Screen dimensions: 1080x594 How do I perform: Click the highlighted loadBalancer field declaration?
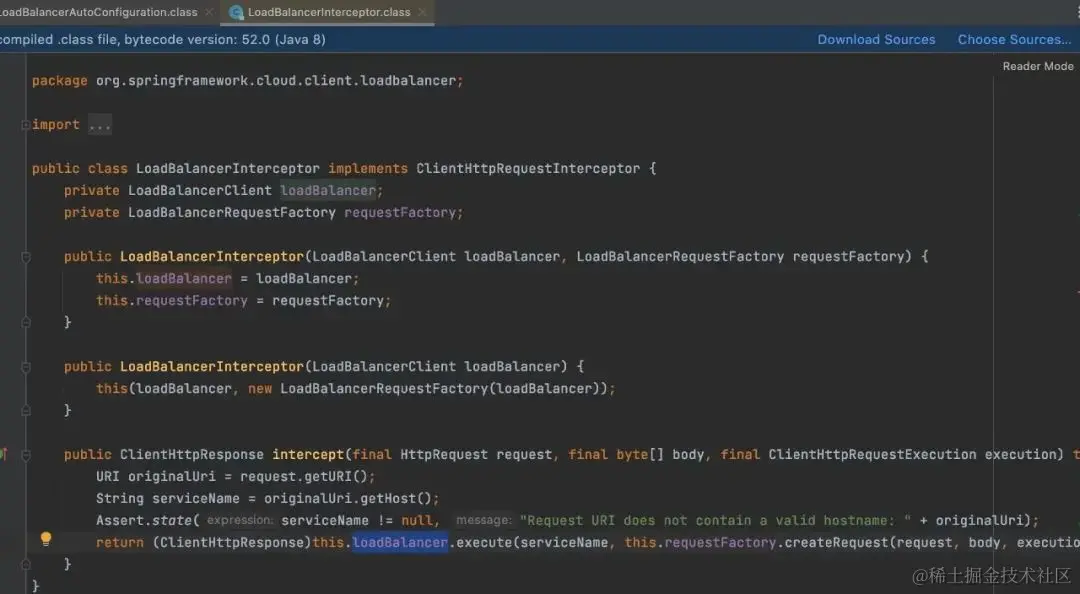click(328, 191)
